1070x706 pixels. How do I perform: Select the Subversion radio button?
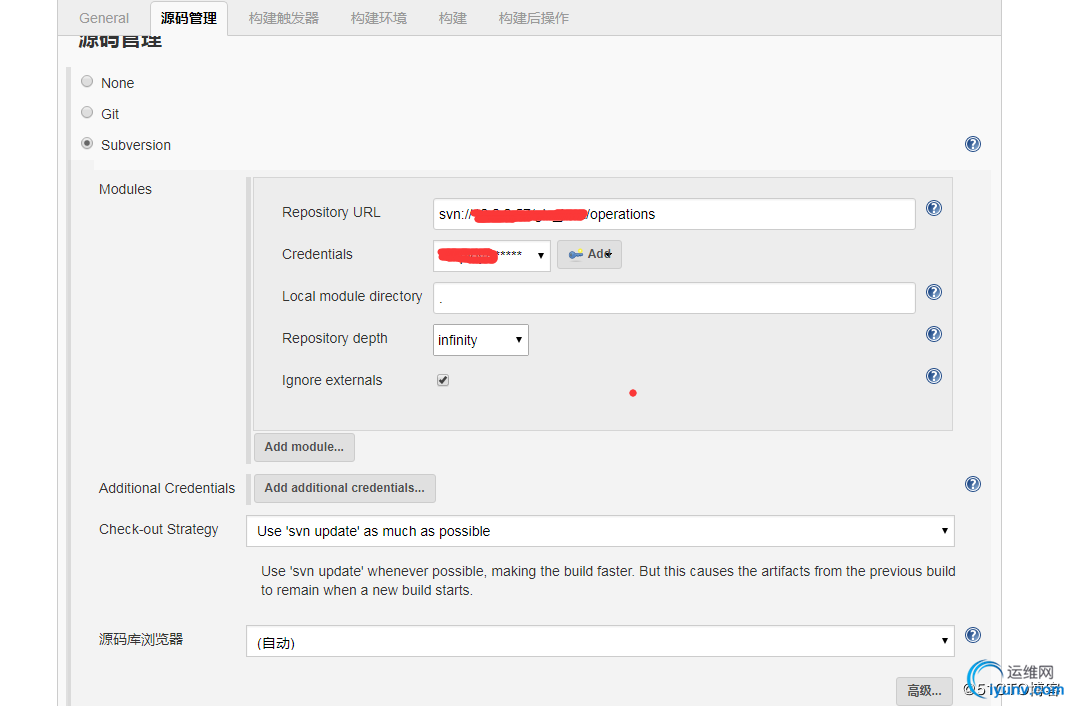point(87,144)
